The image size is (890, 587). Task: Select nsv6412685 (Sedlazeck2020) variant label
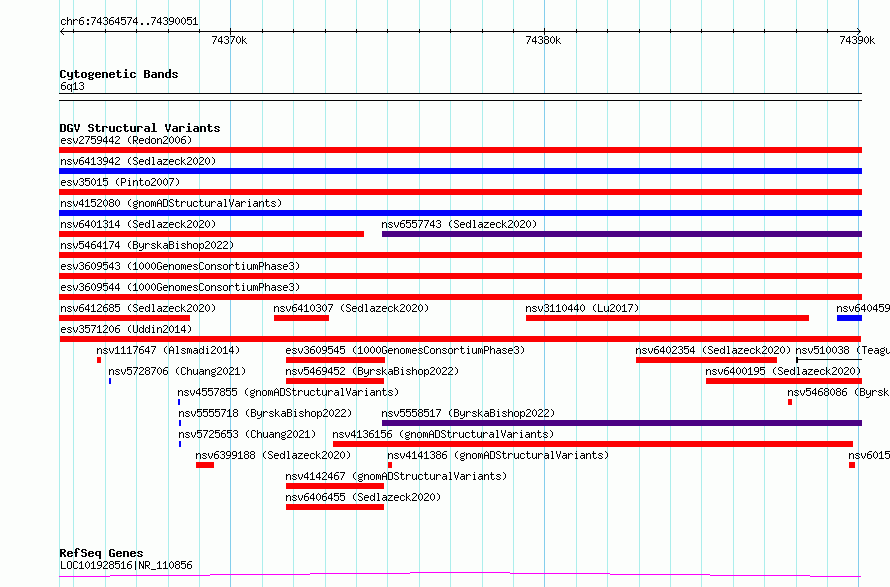[x=138, y=308]
